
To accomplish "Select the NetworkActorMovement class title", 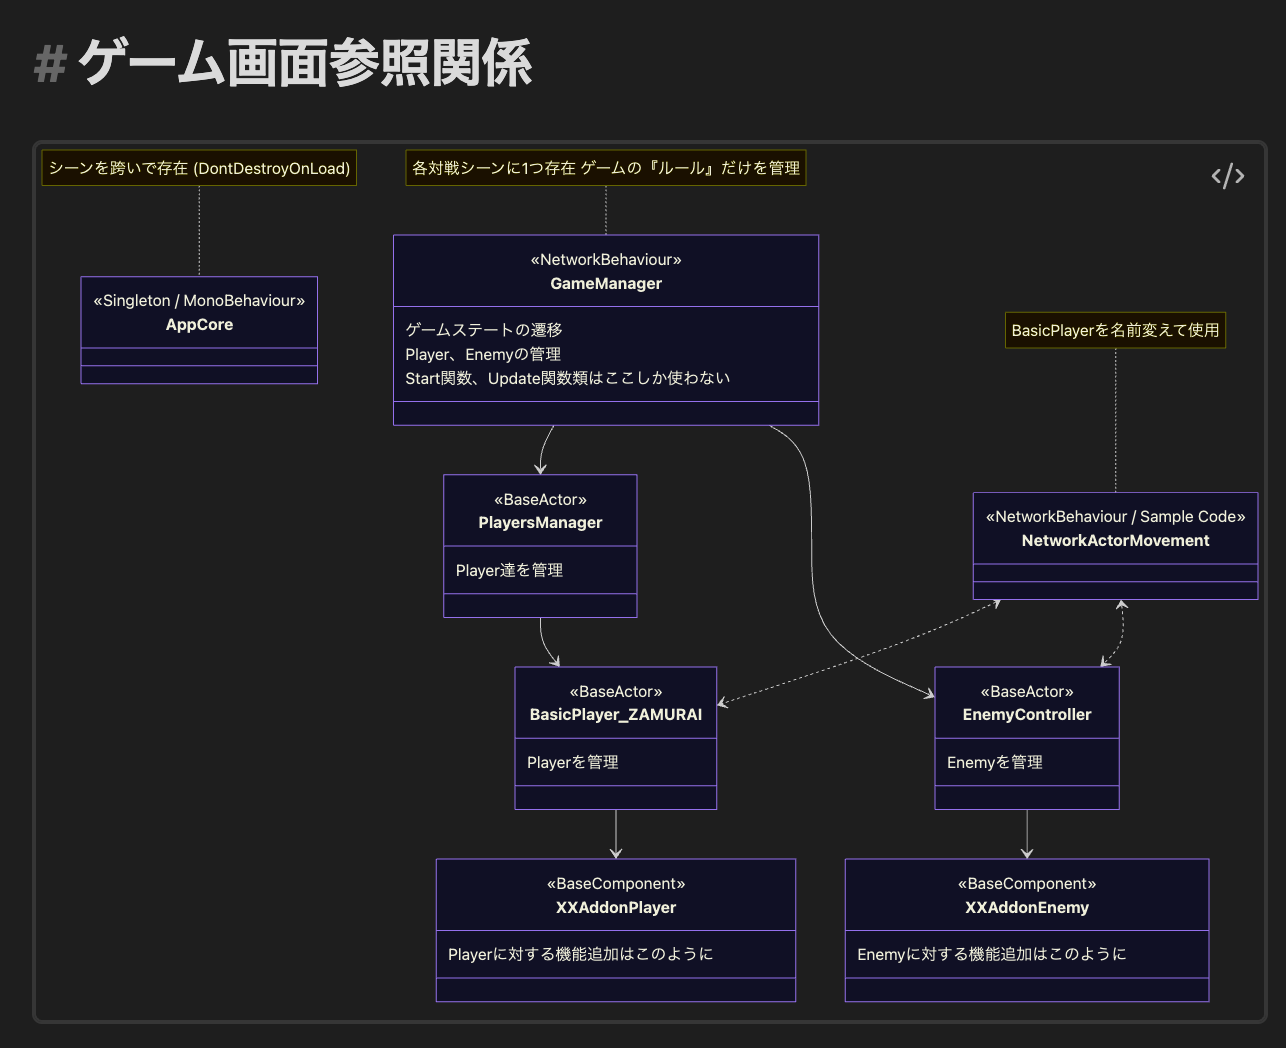I will (1115, 541).
